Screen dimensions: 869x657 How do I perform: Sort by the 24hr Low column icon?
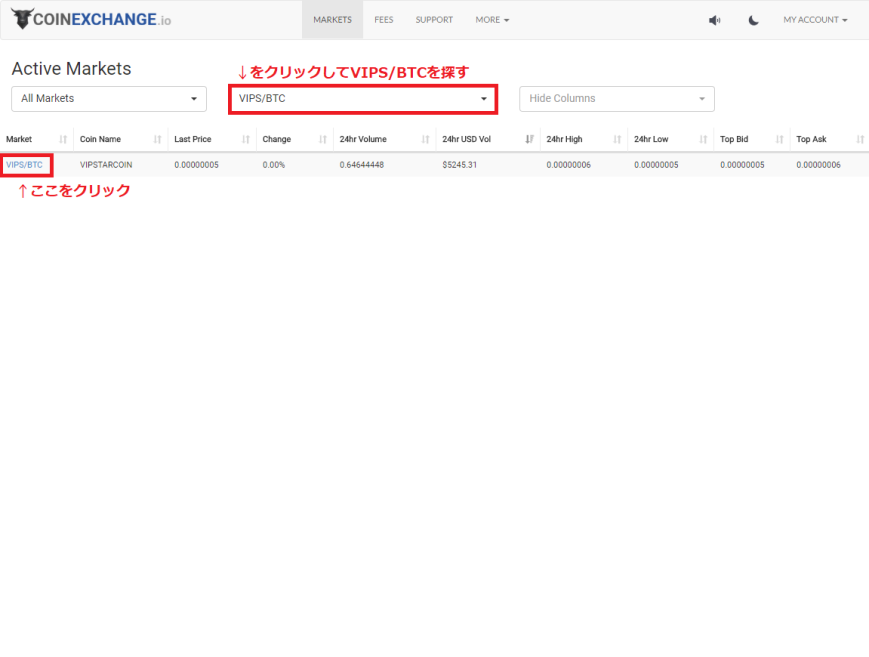click(x=703, y=139)
